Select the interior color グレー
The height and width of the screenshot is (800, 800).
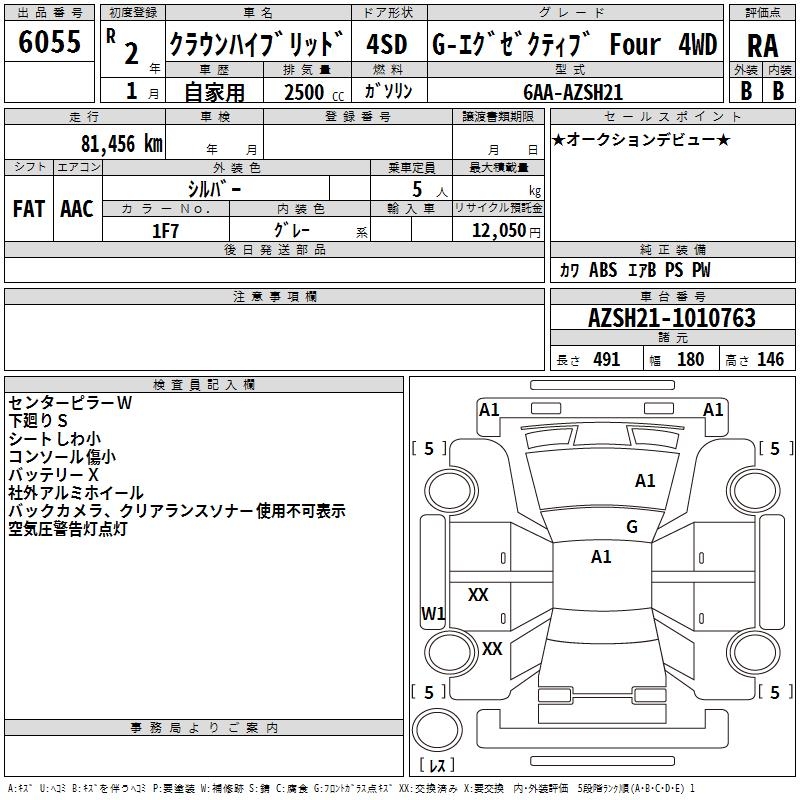(x=291, y=230)
